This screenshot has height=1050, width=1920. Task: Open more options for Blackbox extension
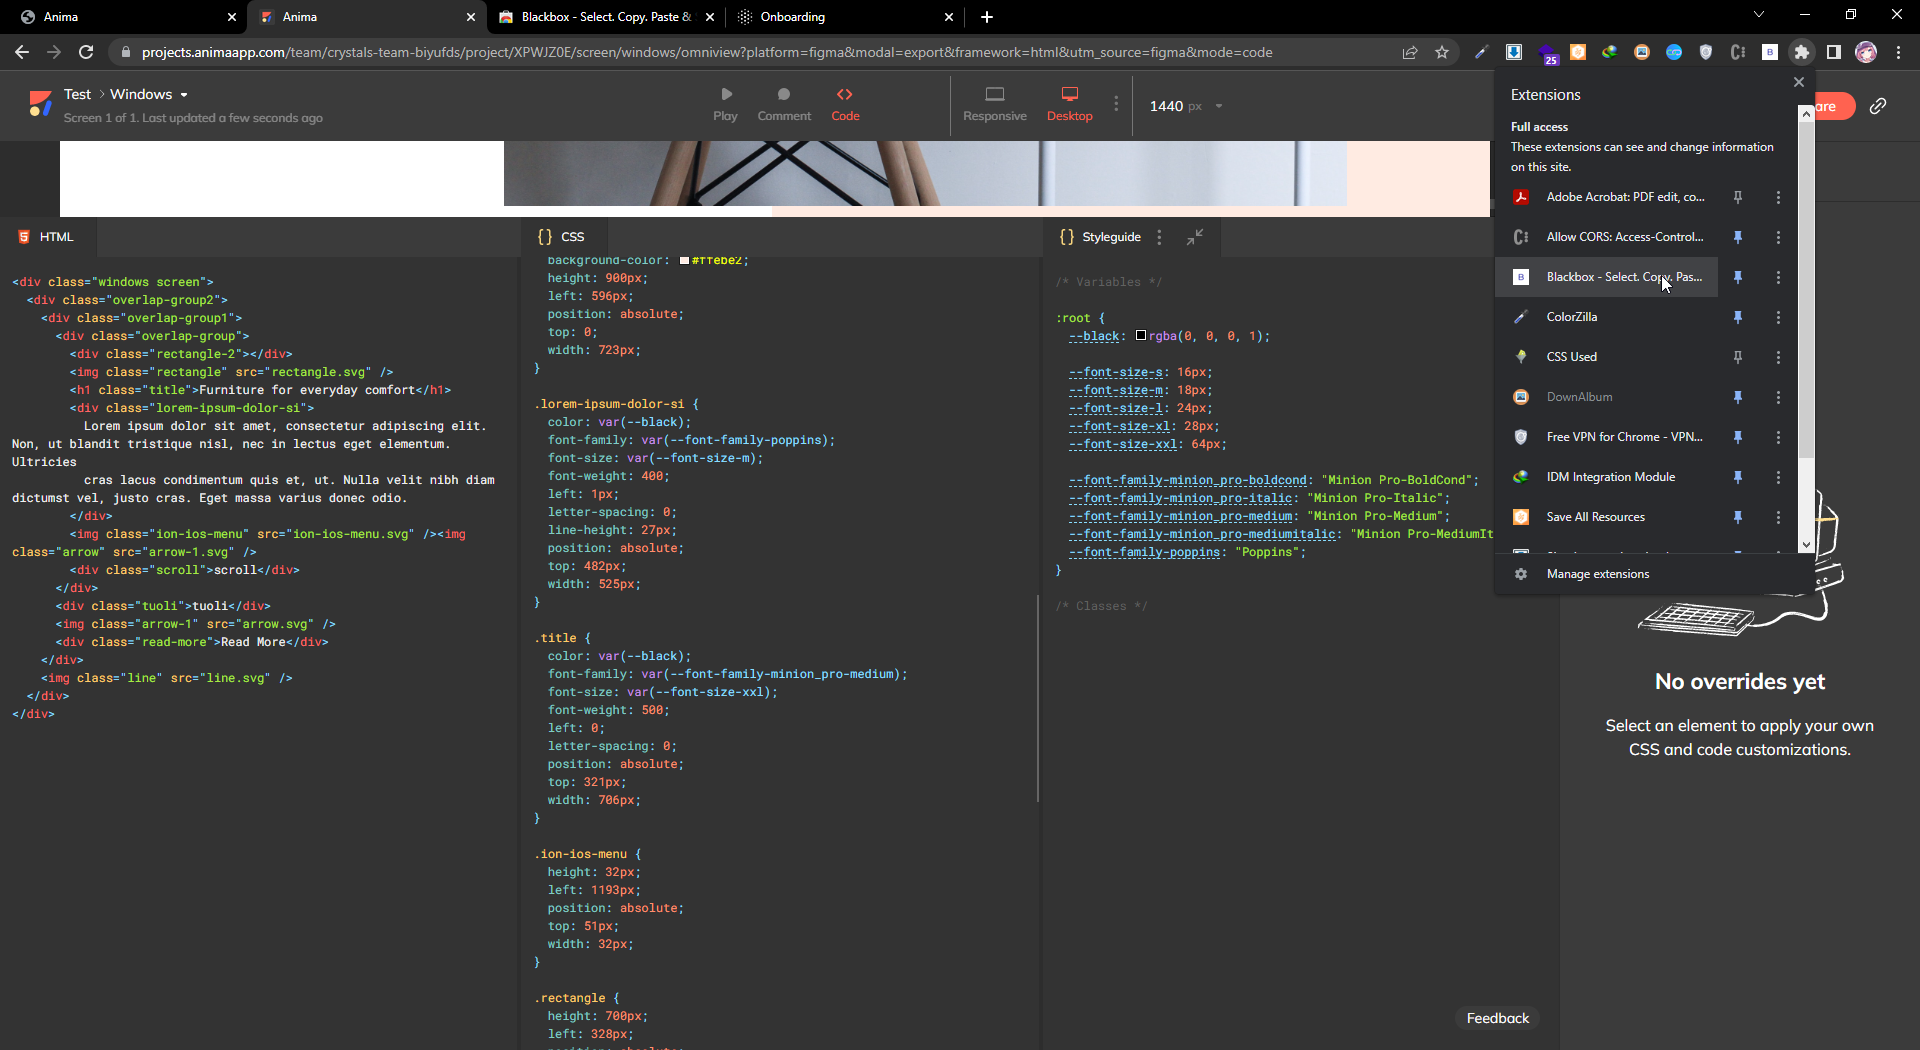coord(1778,277)
